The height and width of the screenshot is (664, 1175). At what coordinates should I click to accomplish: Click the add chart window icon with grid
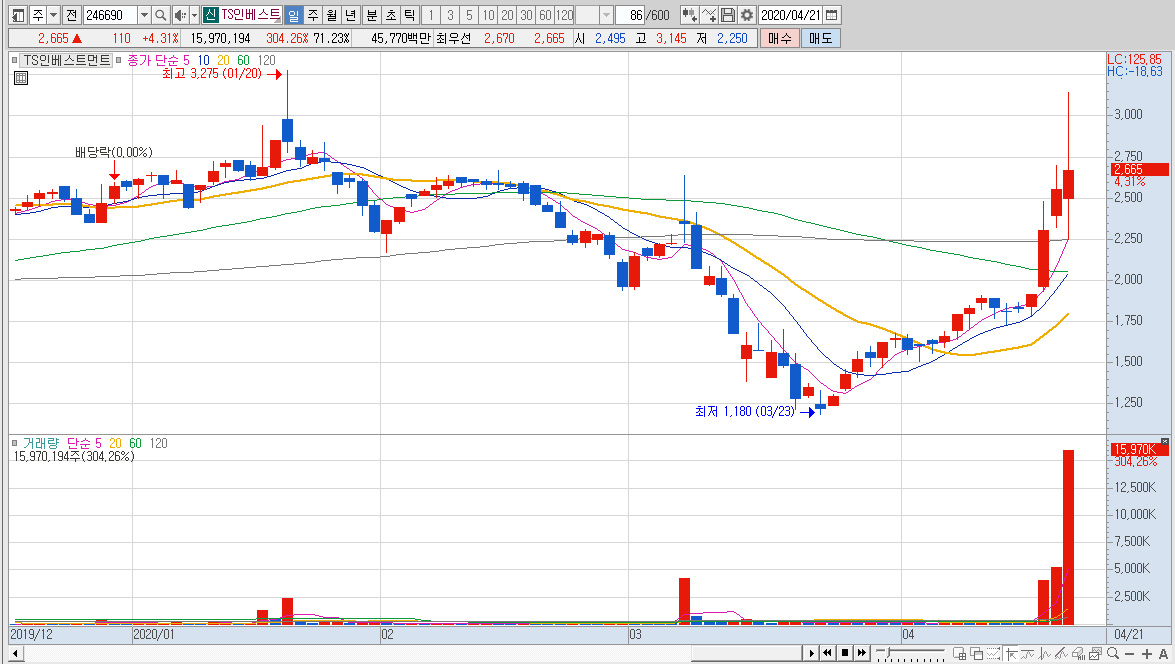(959, 654)
